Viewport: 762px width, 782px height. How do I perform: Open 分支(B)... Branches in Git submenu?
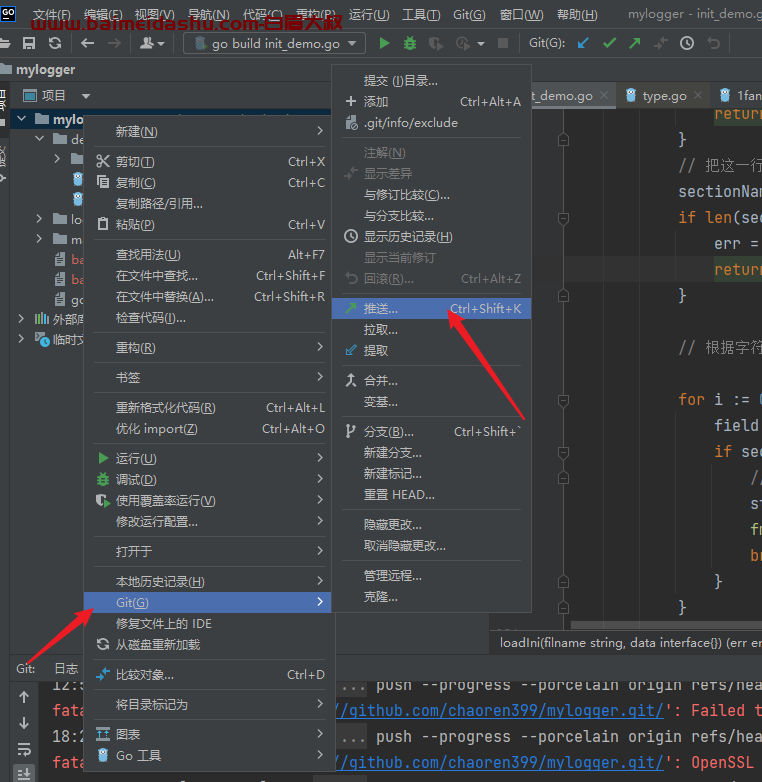[x=431, y=431]
